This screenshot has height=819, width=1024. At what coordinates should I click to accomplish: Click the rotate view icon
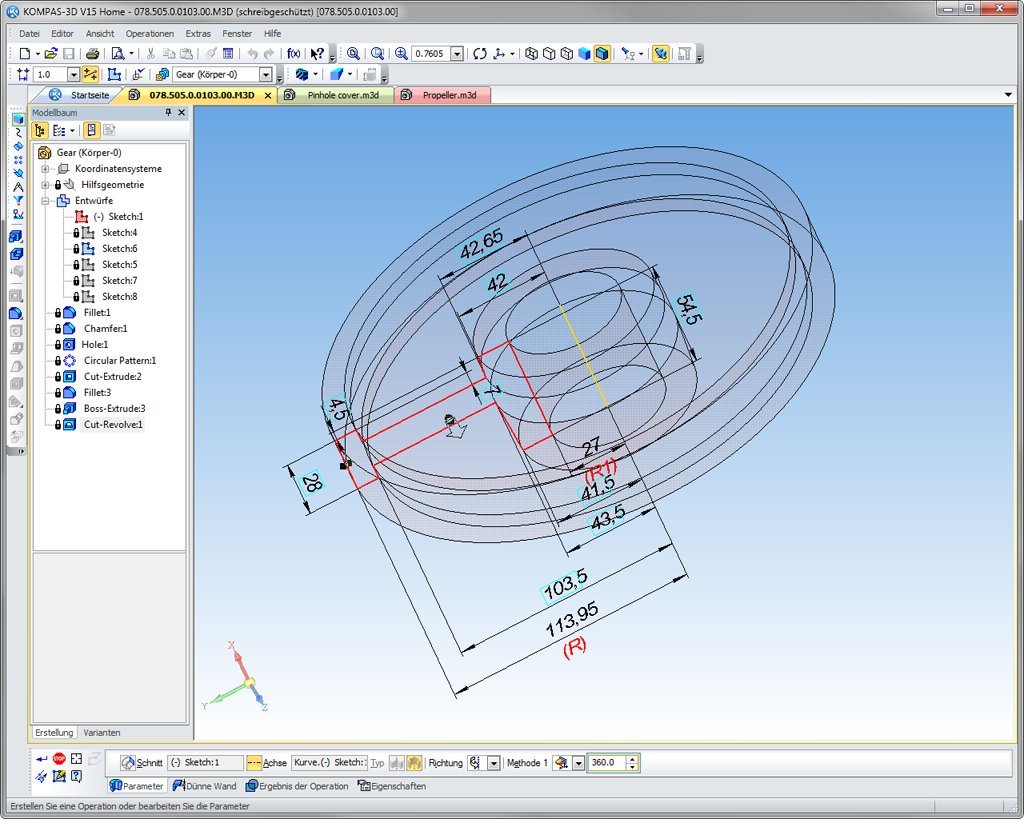[480, 54]
